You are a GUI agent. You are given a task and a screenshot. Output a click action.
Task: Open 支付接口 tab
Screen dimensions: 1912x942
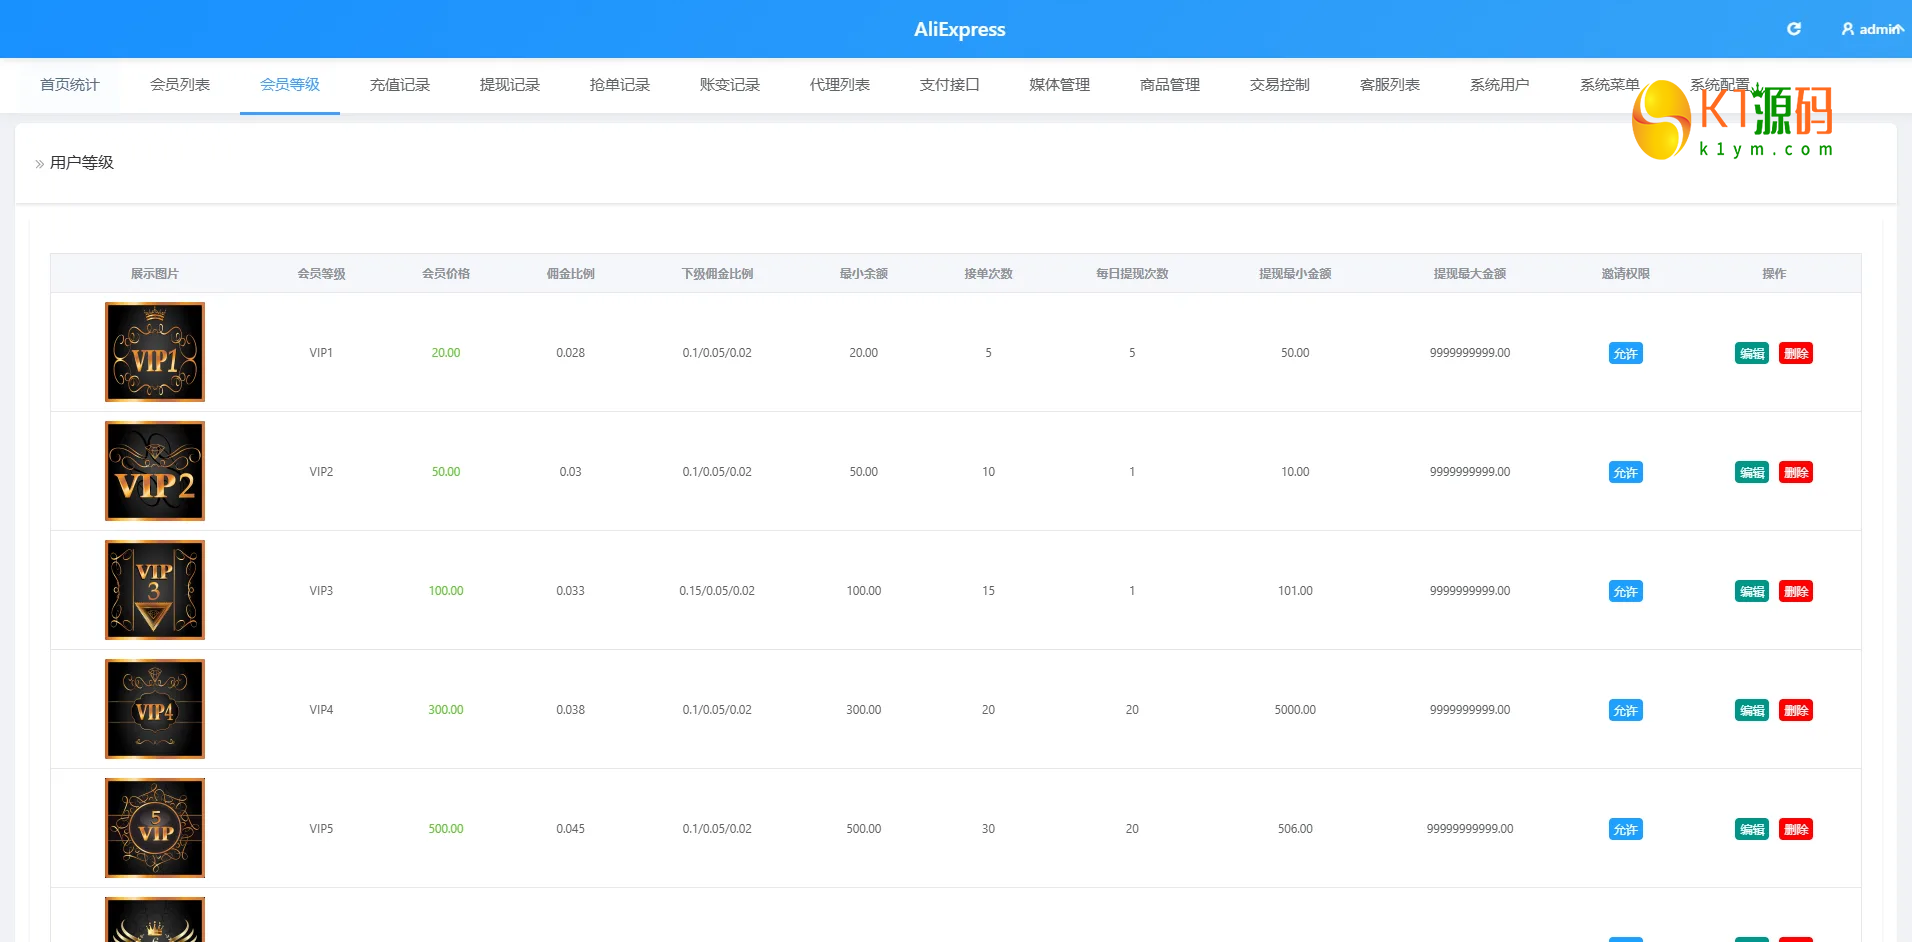950,85
